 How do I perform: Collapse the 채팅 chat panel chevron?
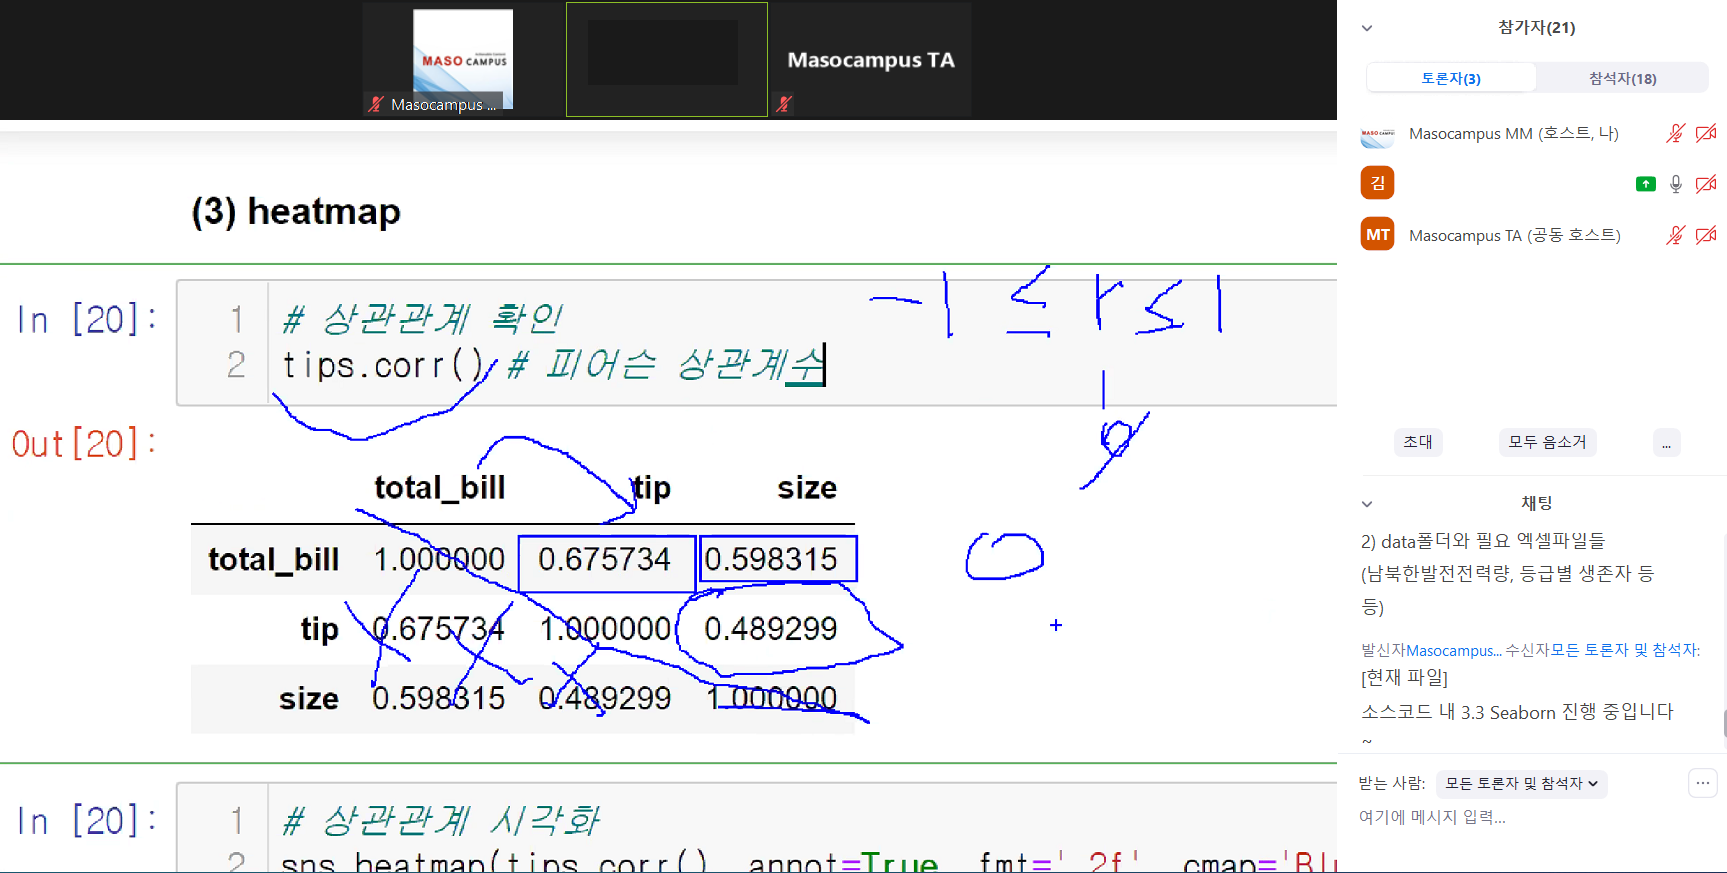[x=1367, y=504]
